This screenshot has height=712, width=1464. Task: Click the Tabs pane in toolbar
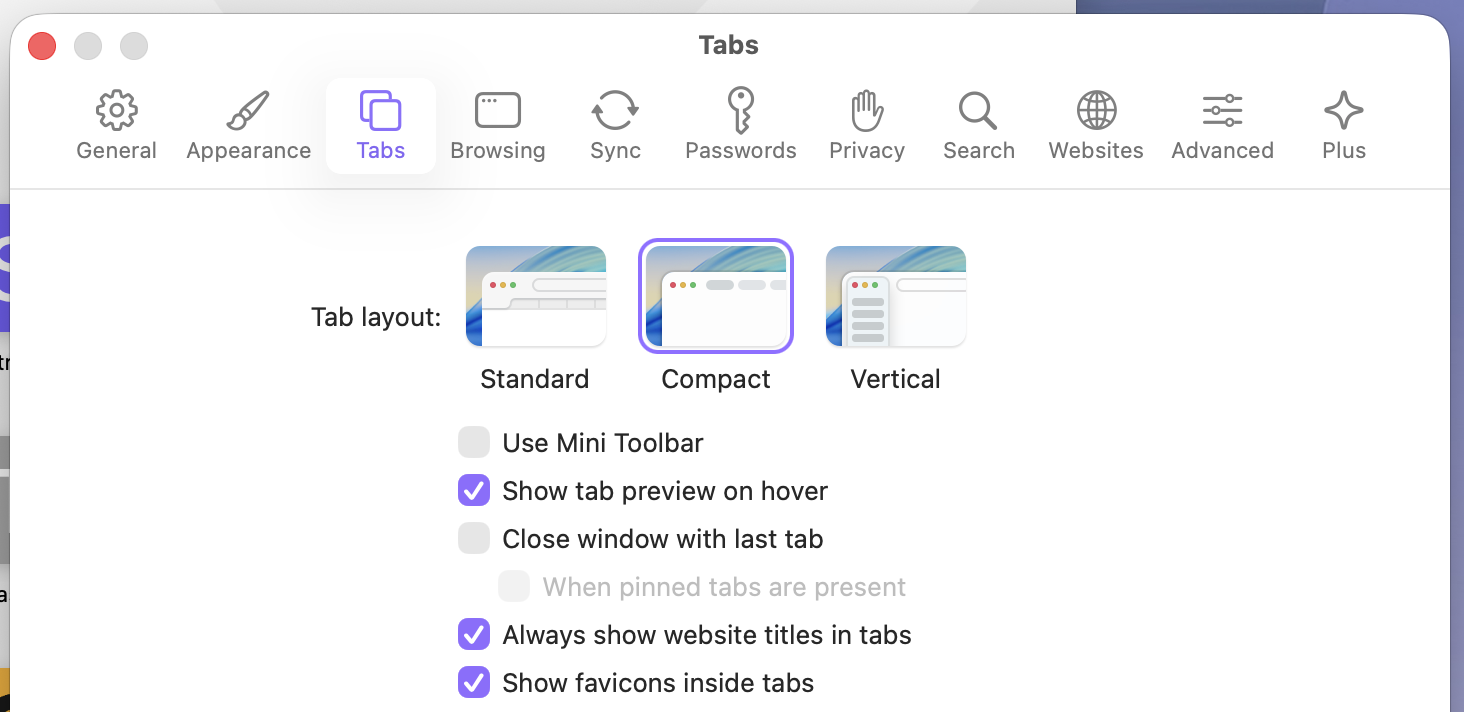click(381, 126)
